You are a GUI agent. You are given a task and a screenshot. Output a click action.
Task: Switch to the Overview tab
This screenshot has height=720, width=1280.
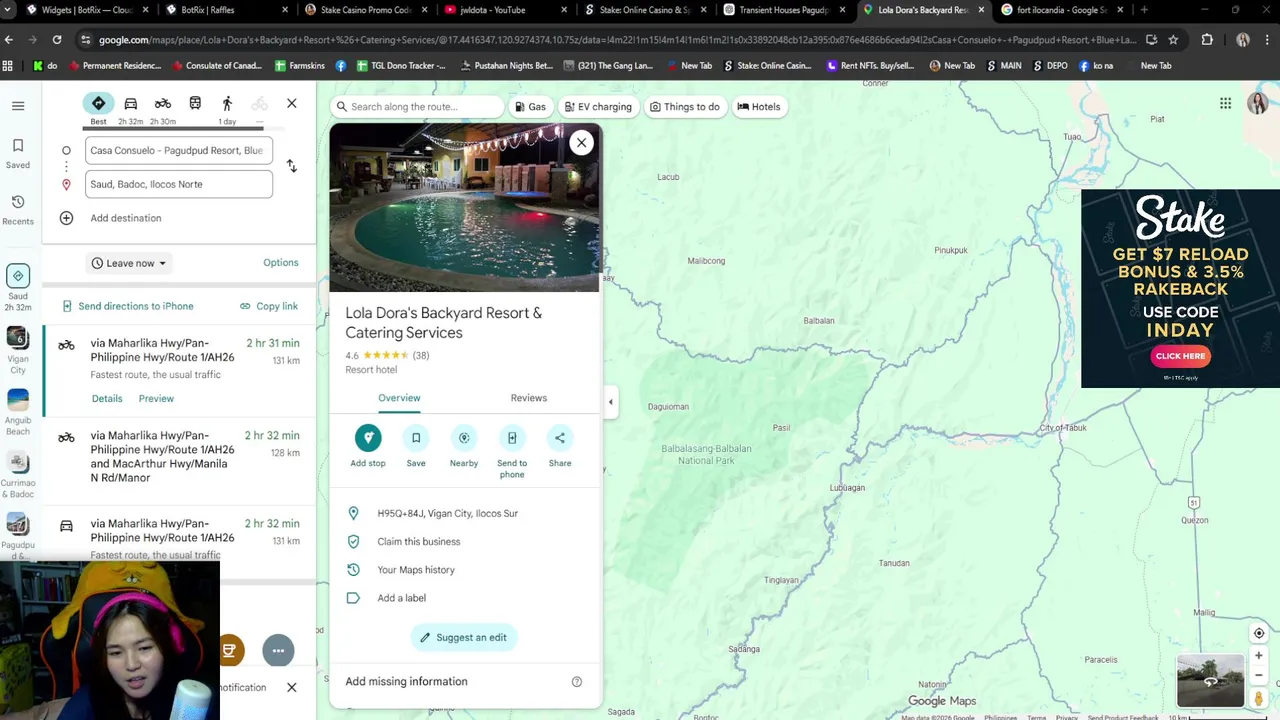(399, 398)
